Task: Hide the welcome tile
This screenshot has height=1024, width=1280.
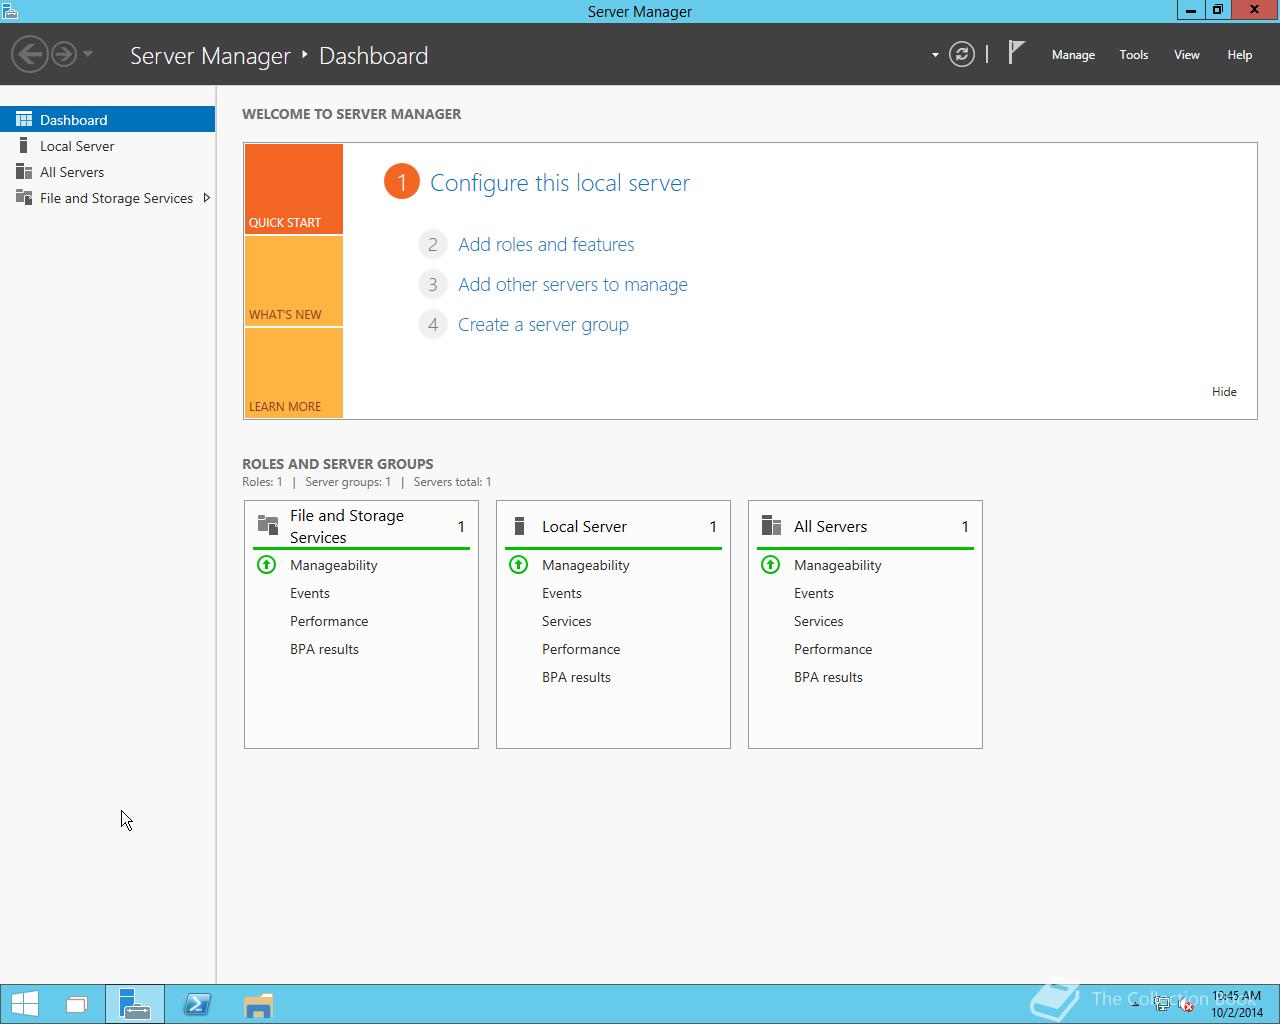Action: click(x=1224, y=392)
